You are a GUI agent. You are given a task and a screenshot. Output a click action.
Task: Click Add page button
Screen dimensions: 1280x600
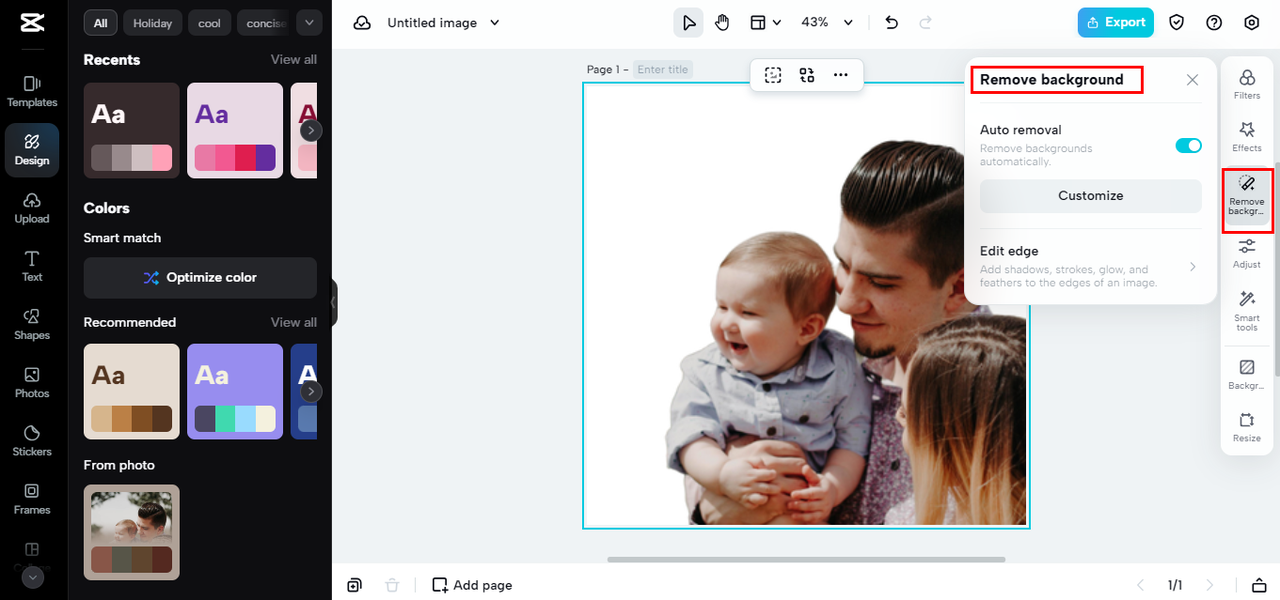(x=472, y=585)
